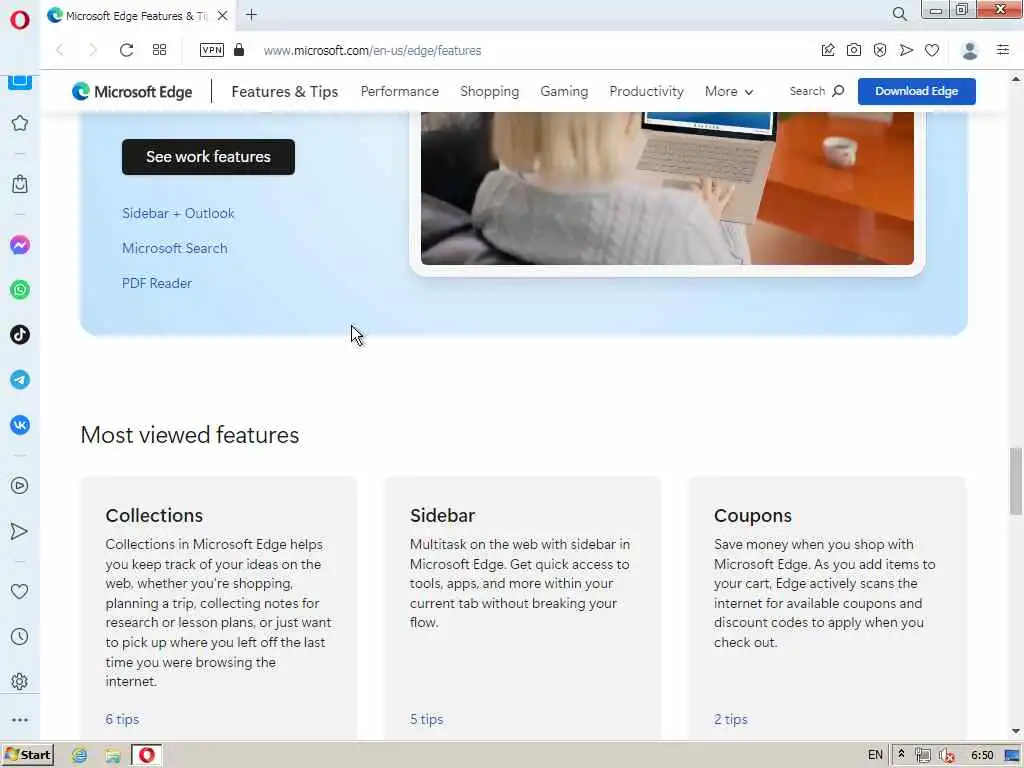The height and width of the screenshot is (768, 1024).
Task: Click the Coupons card heading
Action: [752, 515]
